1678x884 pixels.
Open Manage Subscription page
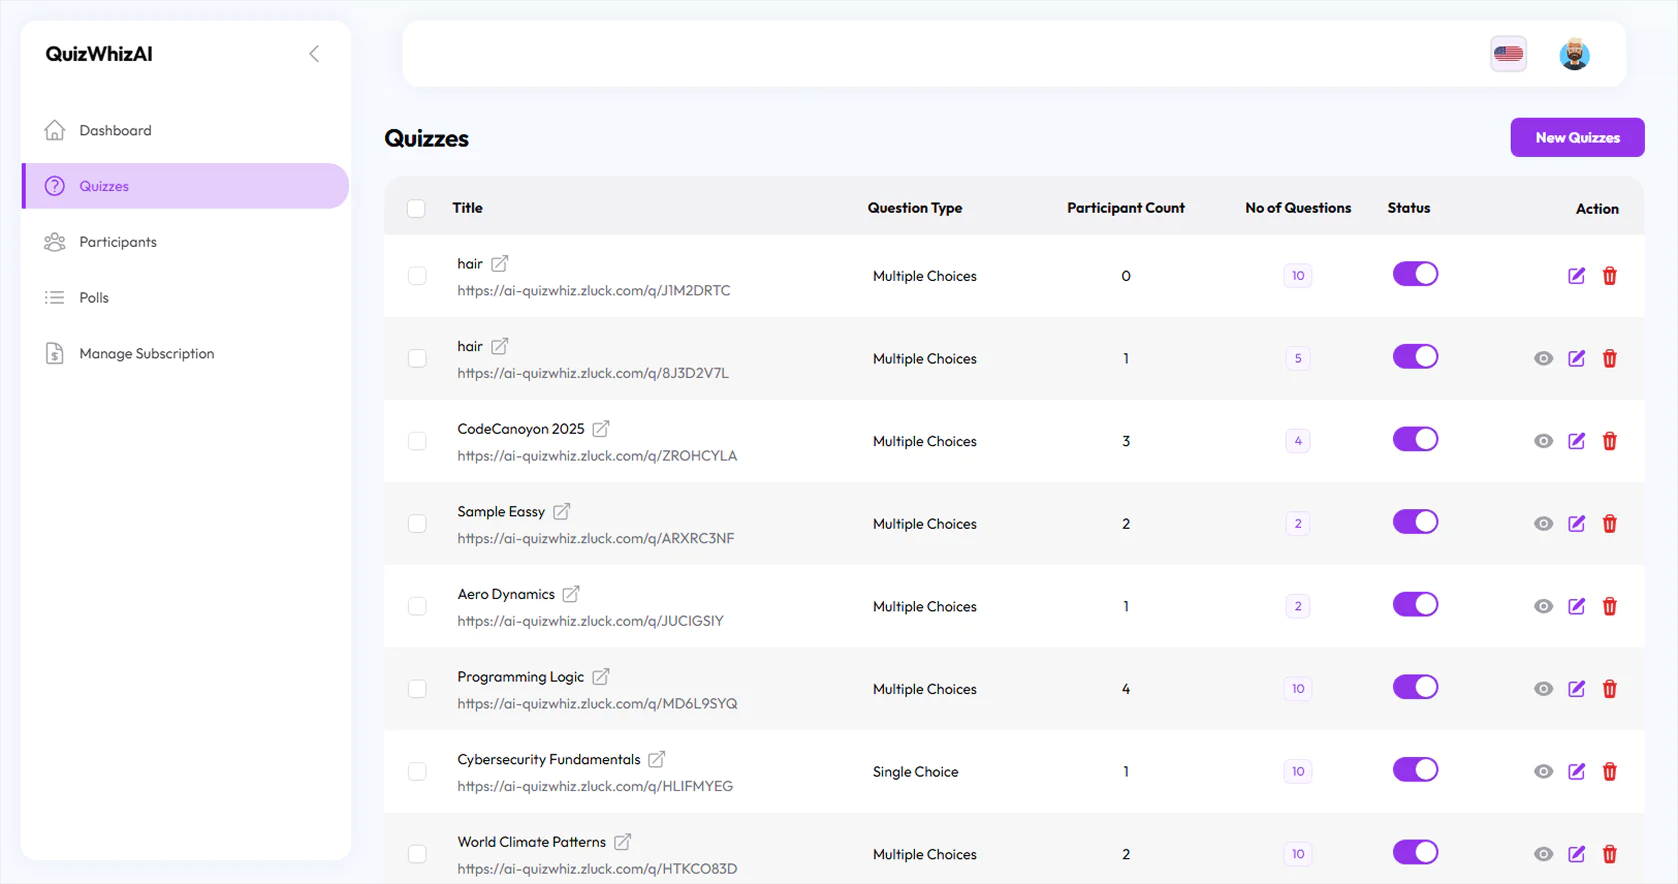click(146, 354)
